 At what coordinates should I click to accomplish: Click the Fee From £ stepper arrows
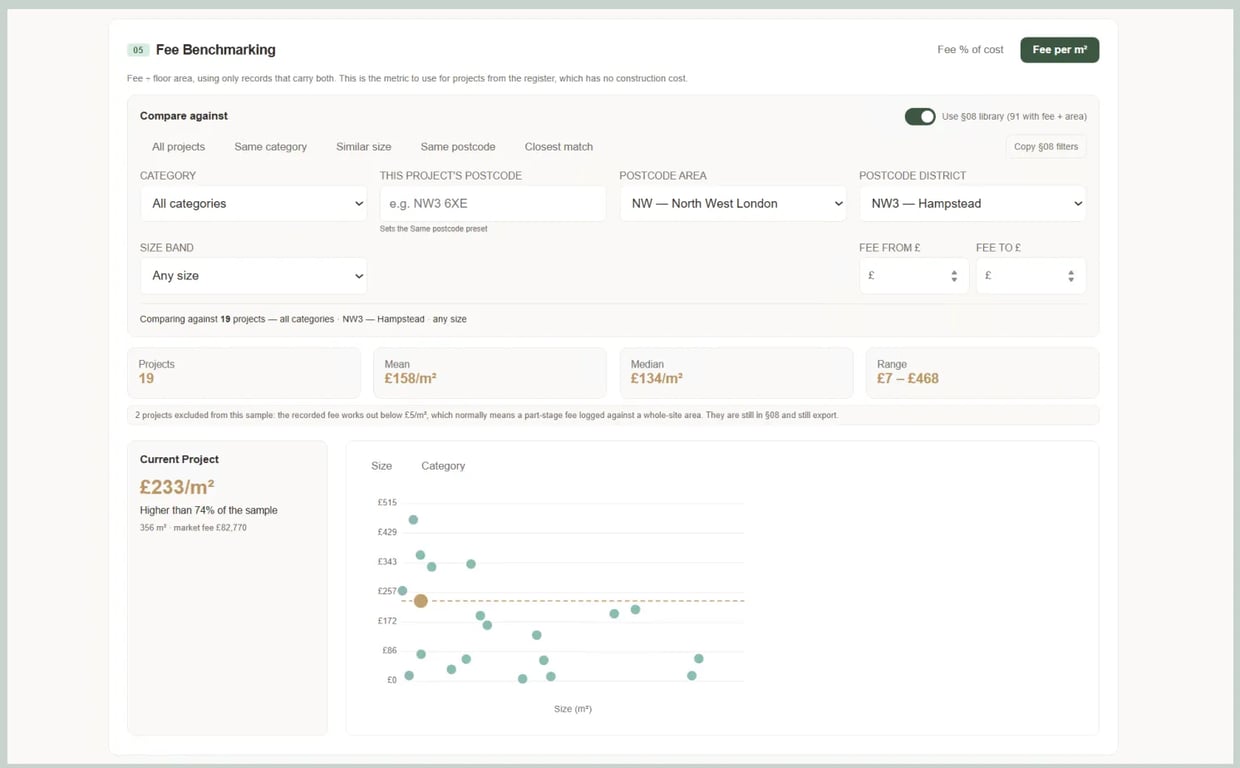954,276
